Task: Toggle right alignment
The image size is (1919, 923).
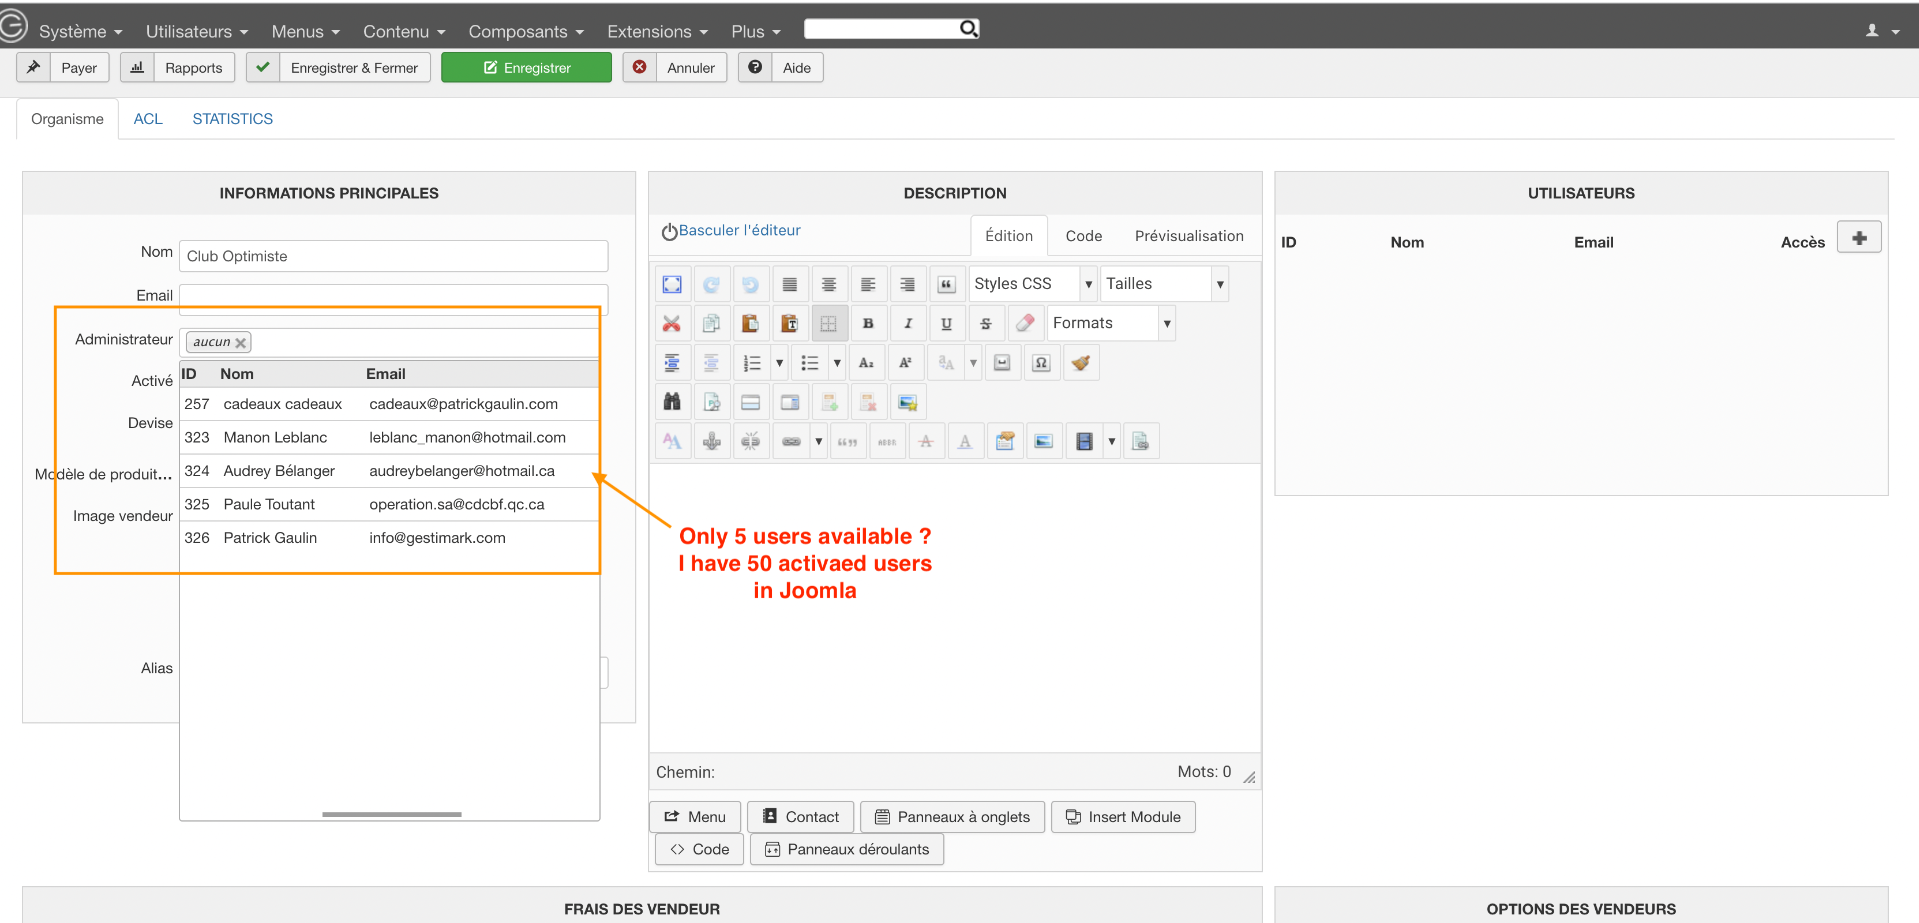Action: (x=907, y=285)
